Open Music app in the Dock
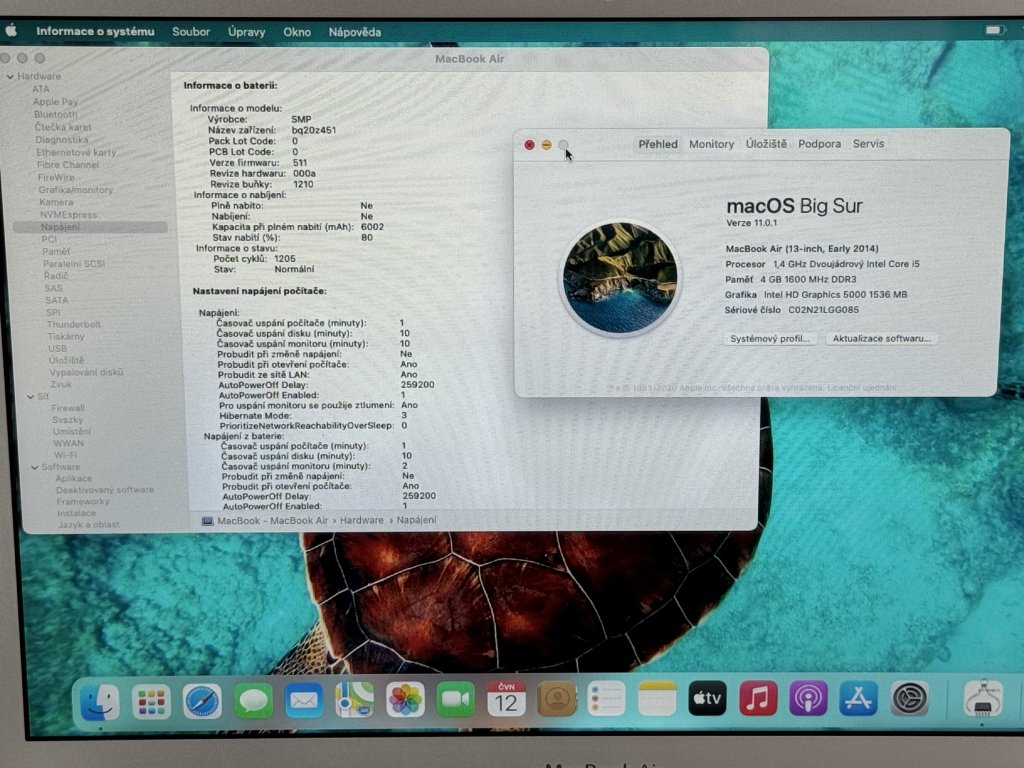 [758, 698]
